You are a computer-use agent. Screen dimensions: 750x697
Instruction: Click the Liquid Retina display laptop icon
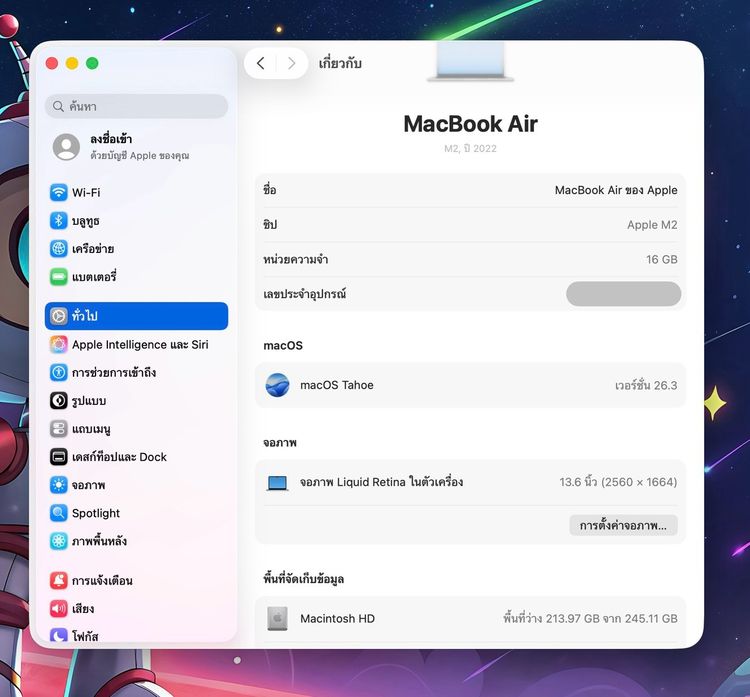(x=277, y=483)
